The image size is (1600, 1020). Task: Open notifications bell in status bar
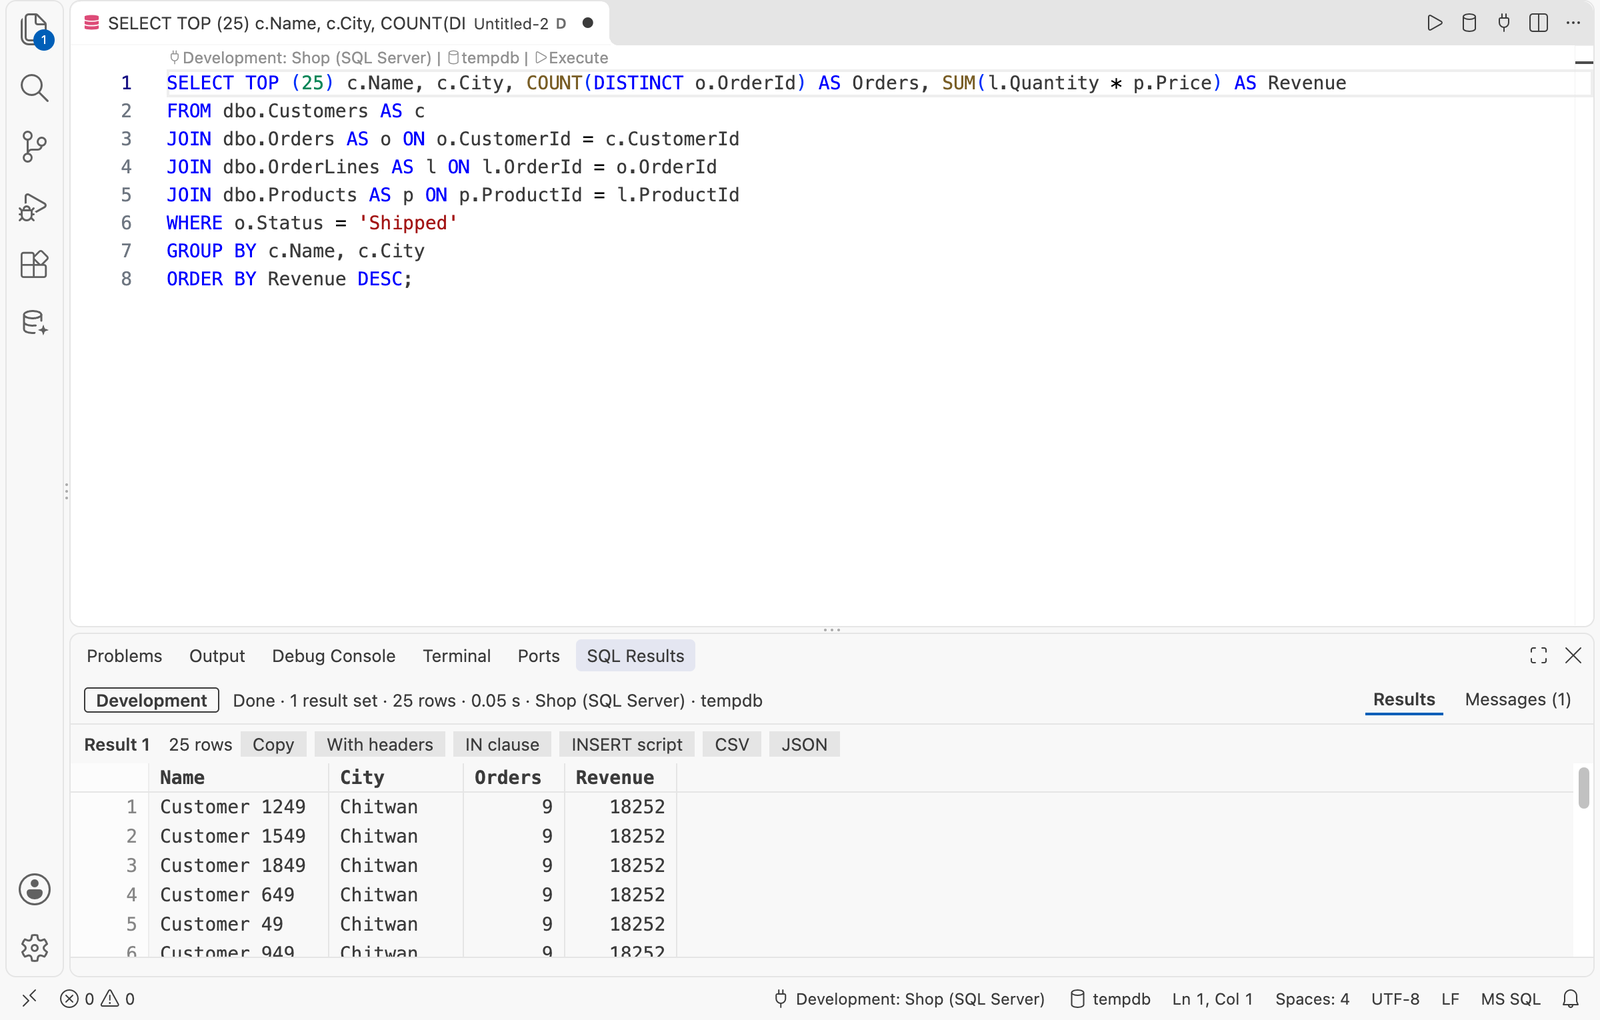pos(1571,999)
